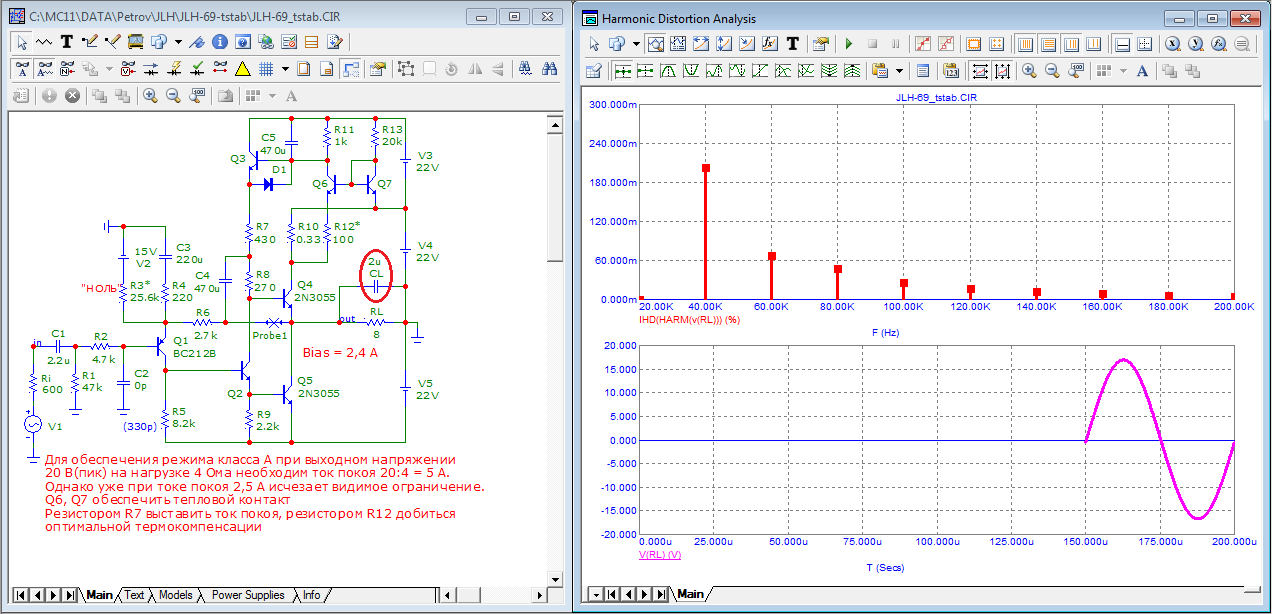The height and width of the screenshot is (614, 1272).
Task: Select Text 'T' tool in Harmonic Distortion window
Action: tap(793, 44)
